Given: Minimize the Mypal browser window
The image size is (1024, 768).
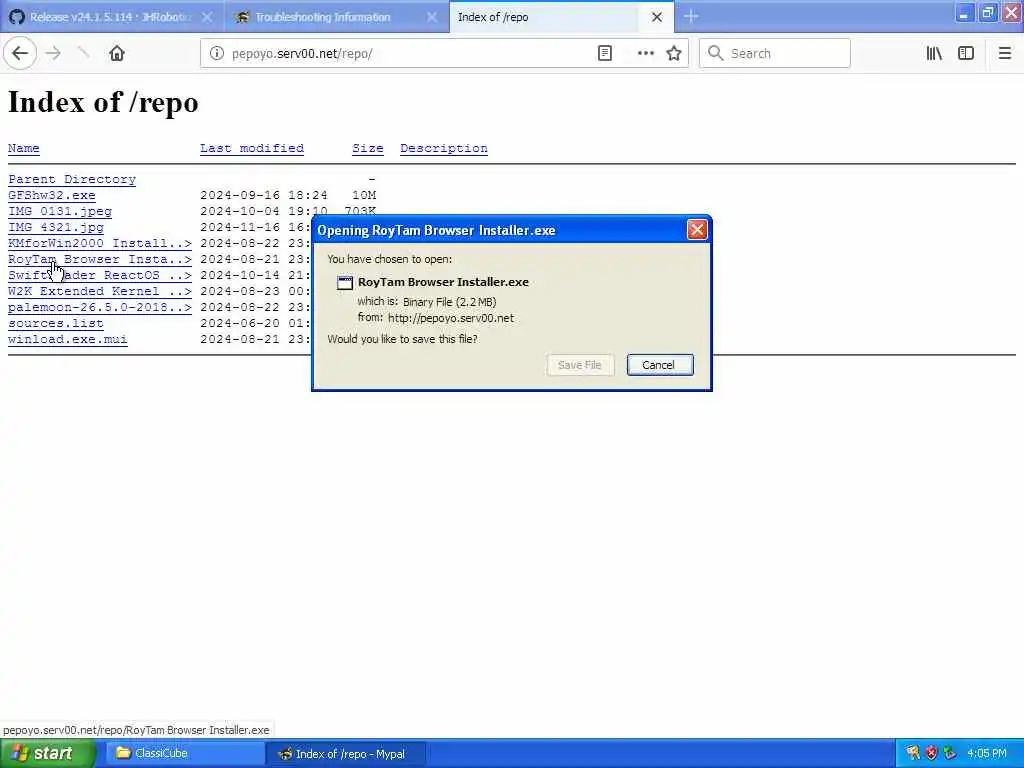Looking at the screenshot, I should 965,13.
